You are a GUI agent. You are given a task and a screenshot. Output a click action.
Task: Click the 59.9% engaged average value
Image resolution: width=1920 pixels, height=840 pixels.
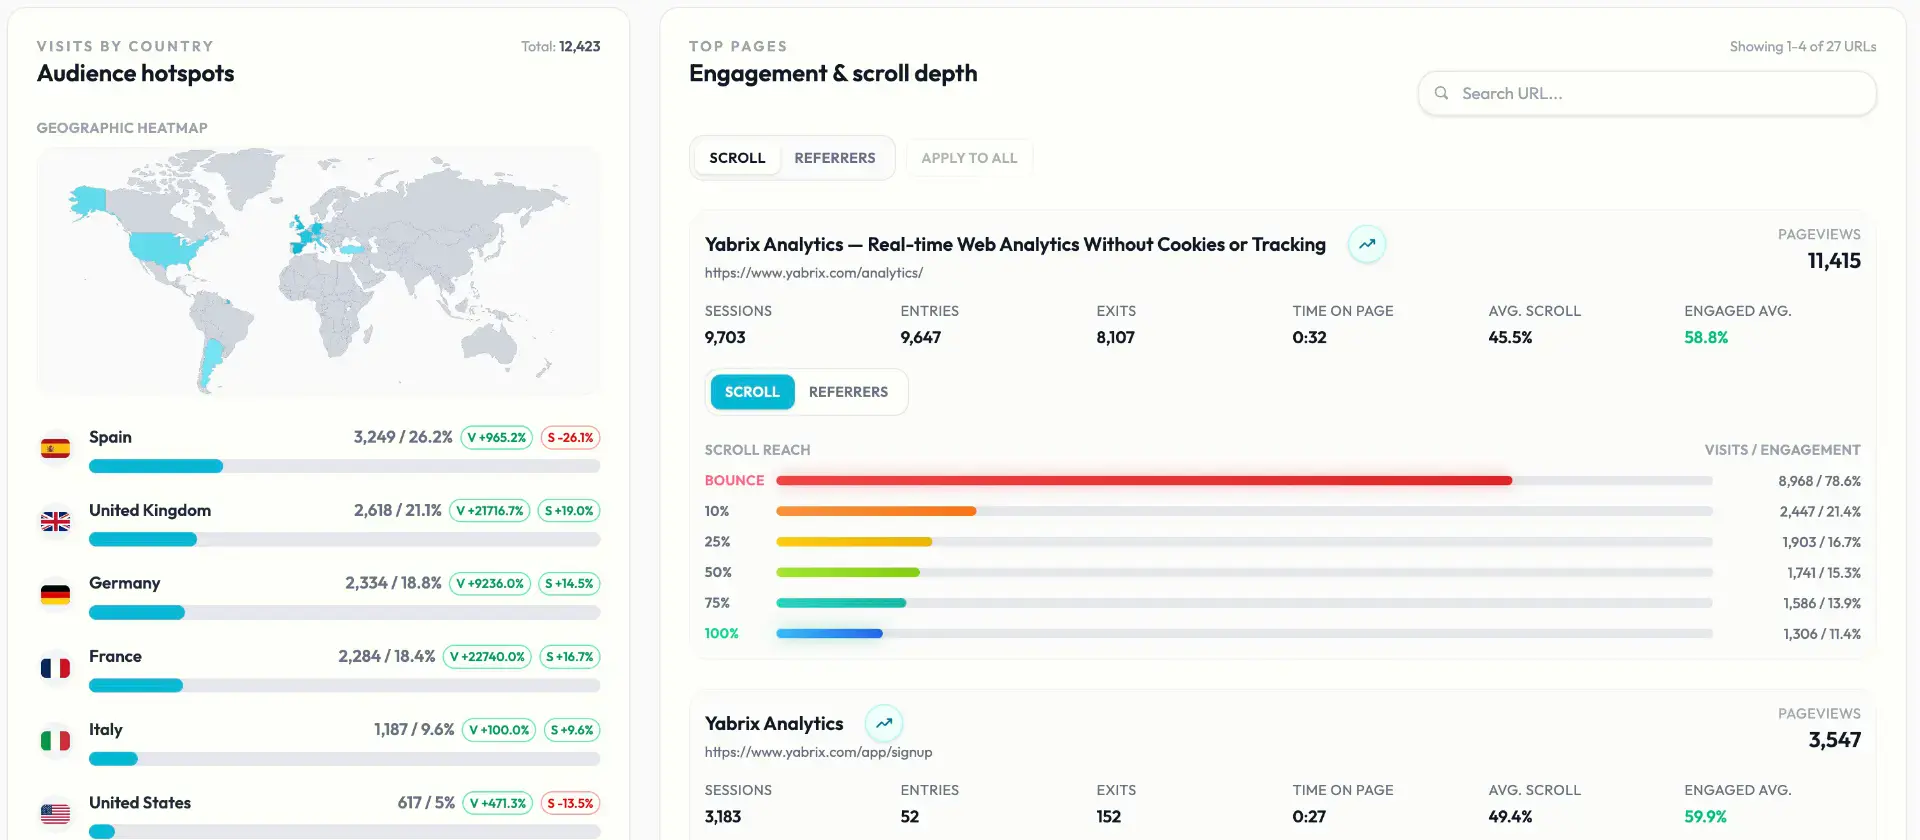coord(1705,817)
